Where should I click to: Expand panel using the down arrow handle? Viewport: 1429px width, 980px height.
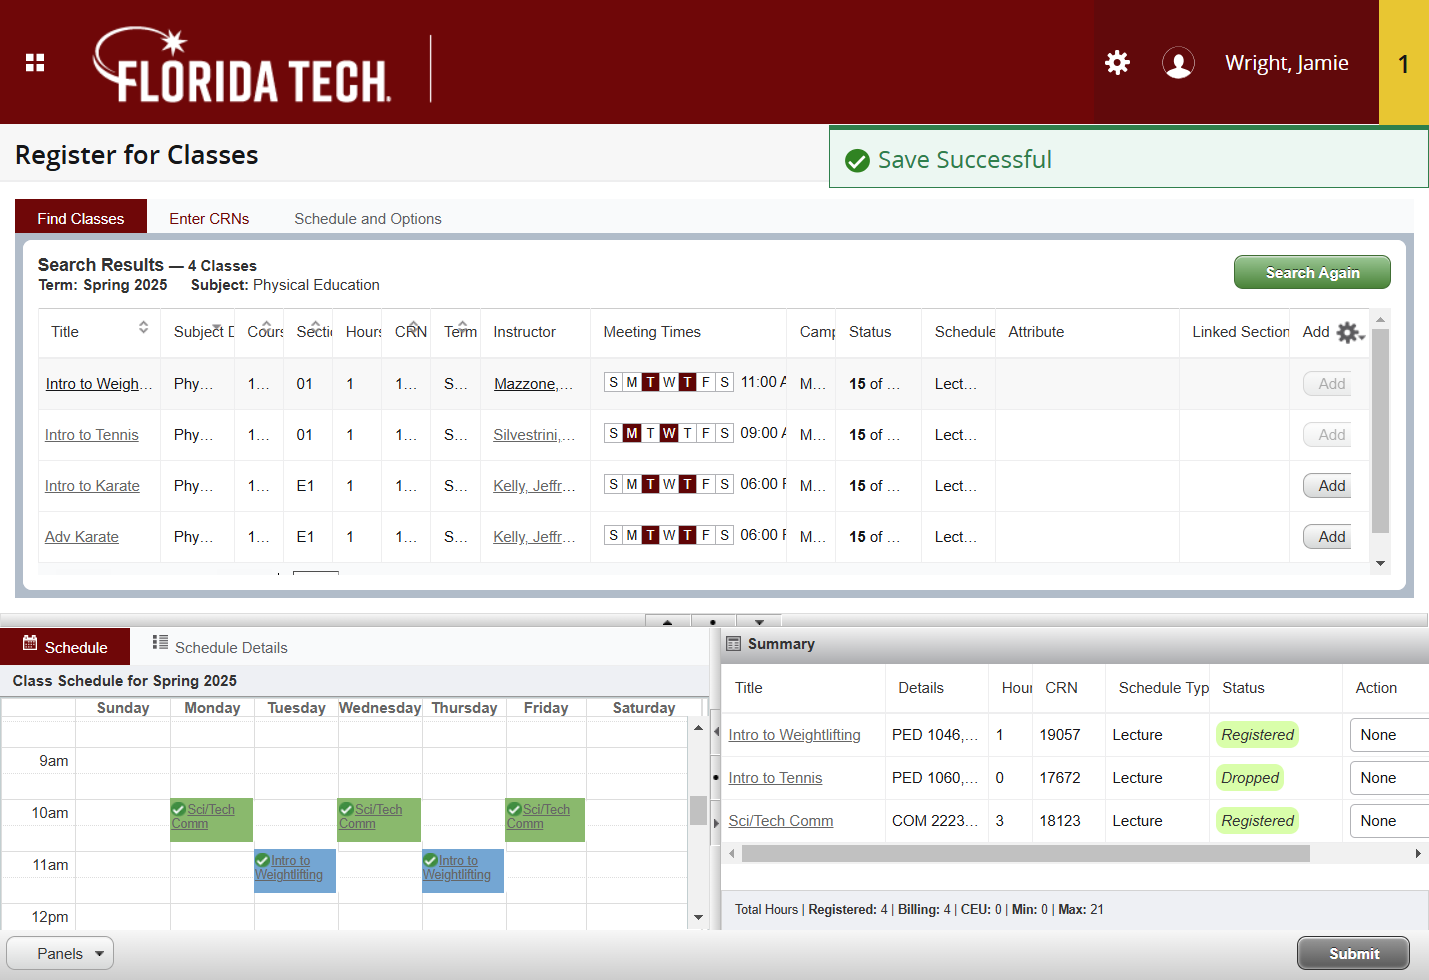[x=759, y=622]
